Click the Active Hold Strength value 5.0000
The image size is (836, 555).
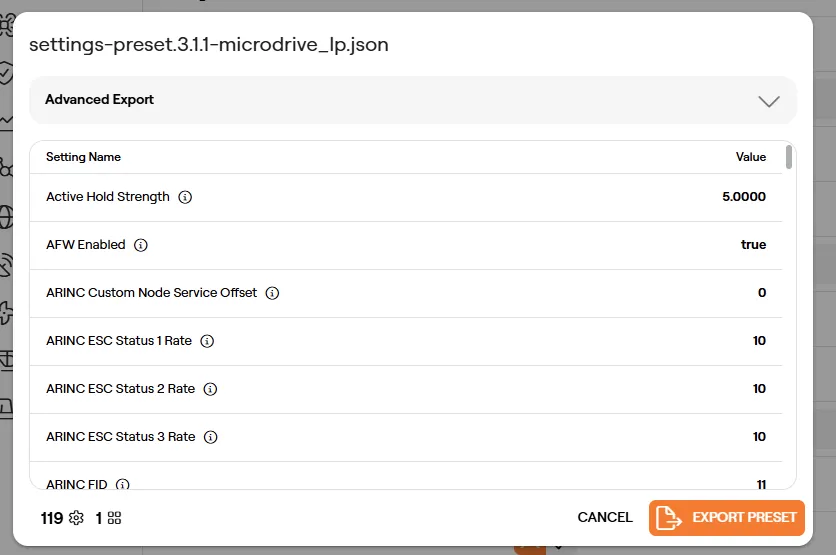(744, 197)
